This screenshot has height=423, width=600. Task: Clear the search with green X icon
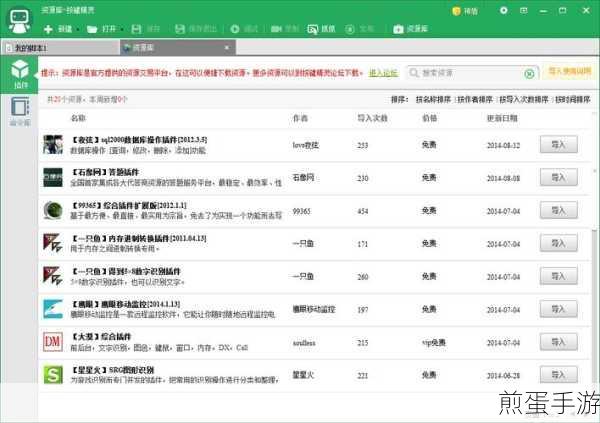529,73
